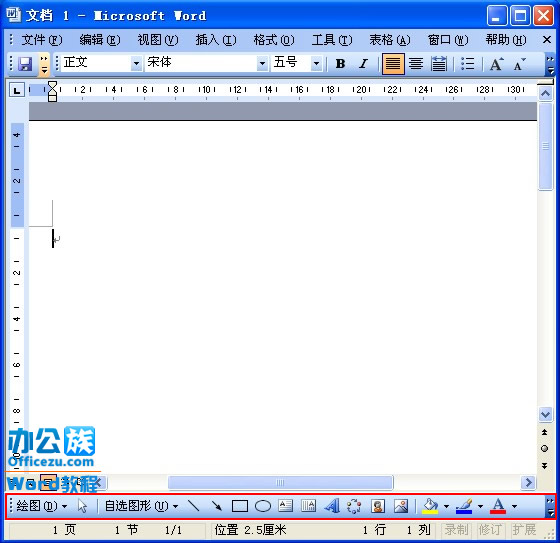The width and height of the screenshot is (560, 543).
Task: Open 表格(A) menu
Action: (x=390, y=40)
